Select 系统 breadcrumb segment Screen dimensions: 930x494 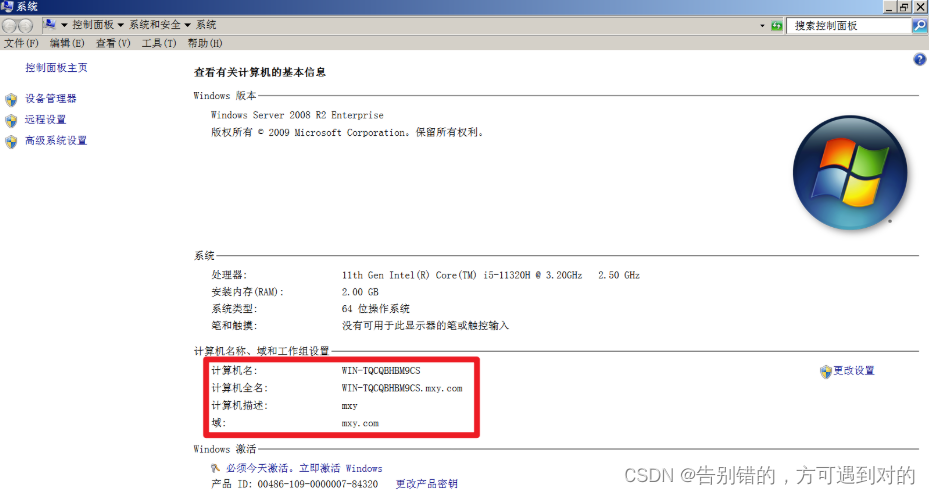206,25
